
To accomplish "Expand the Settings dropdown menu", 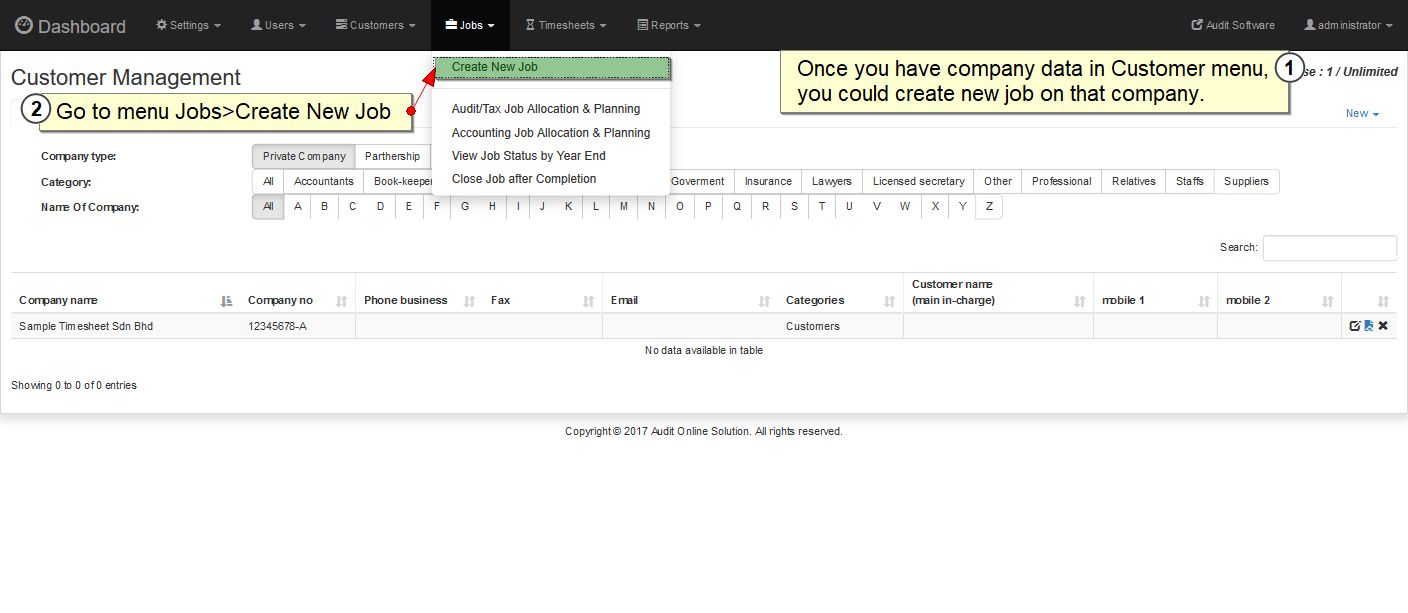I will coord(189,25).
